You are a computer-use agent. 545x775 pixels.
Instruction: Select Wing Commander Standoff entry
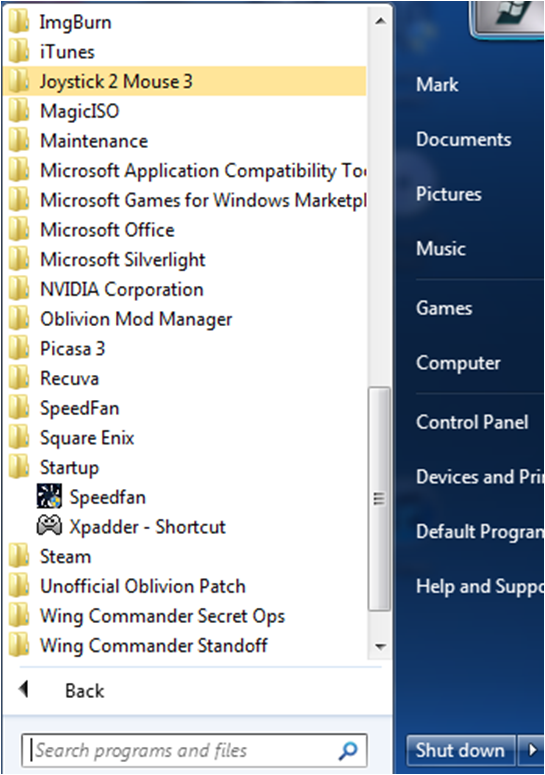coord(184,645)
